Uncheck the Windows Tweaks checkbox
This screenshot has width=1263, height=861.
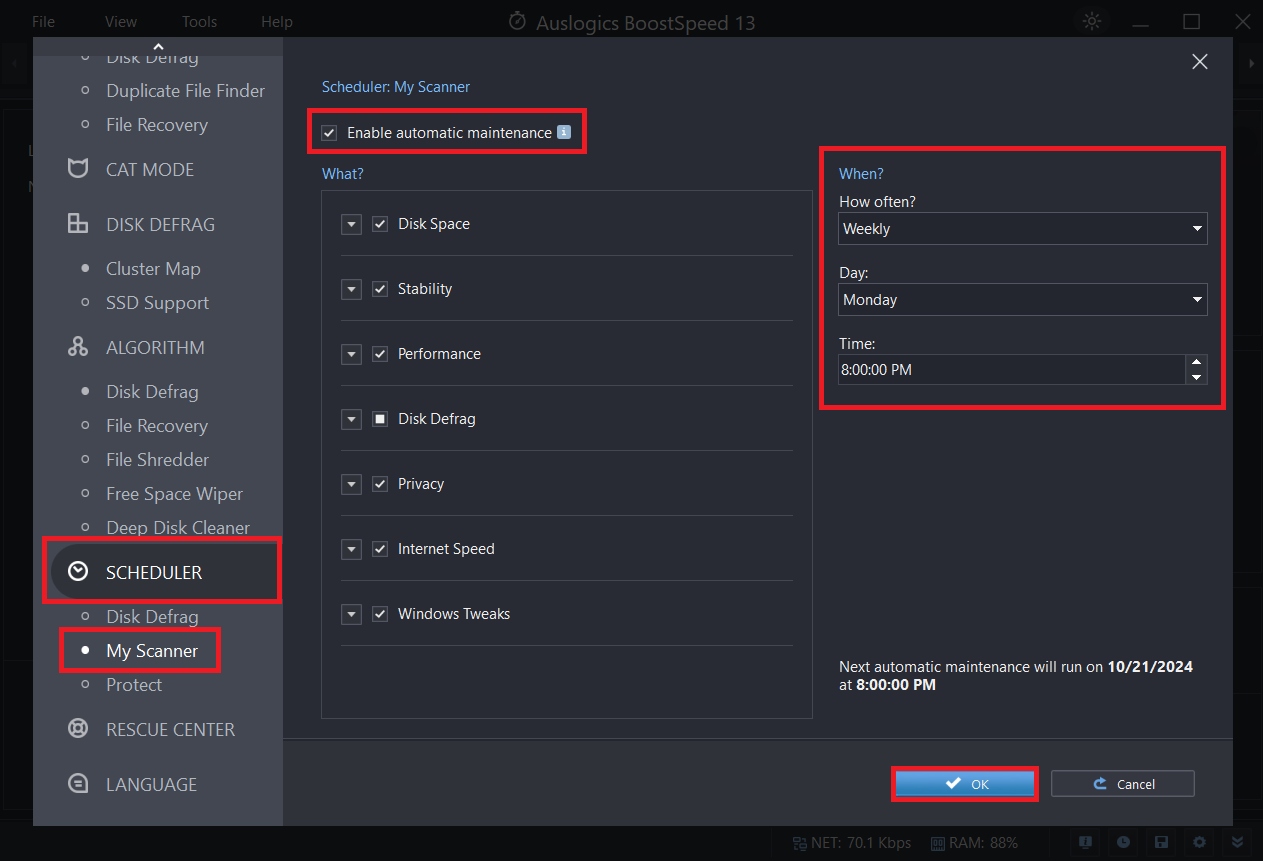coord(380,614)
